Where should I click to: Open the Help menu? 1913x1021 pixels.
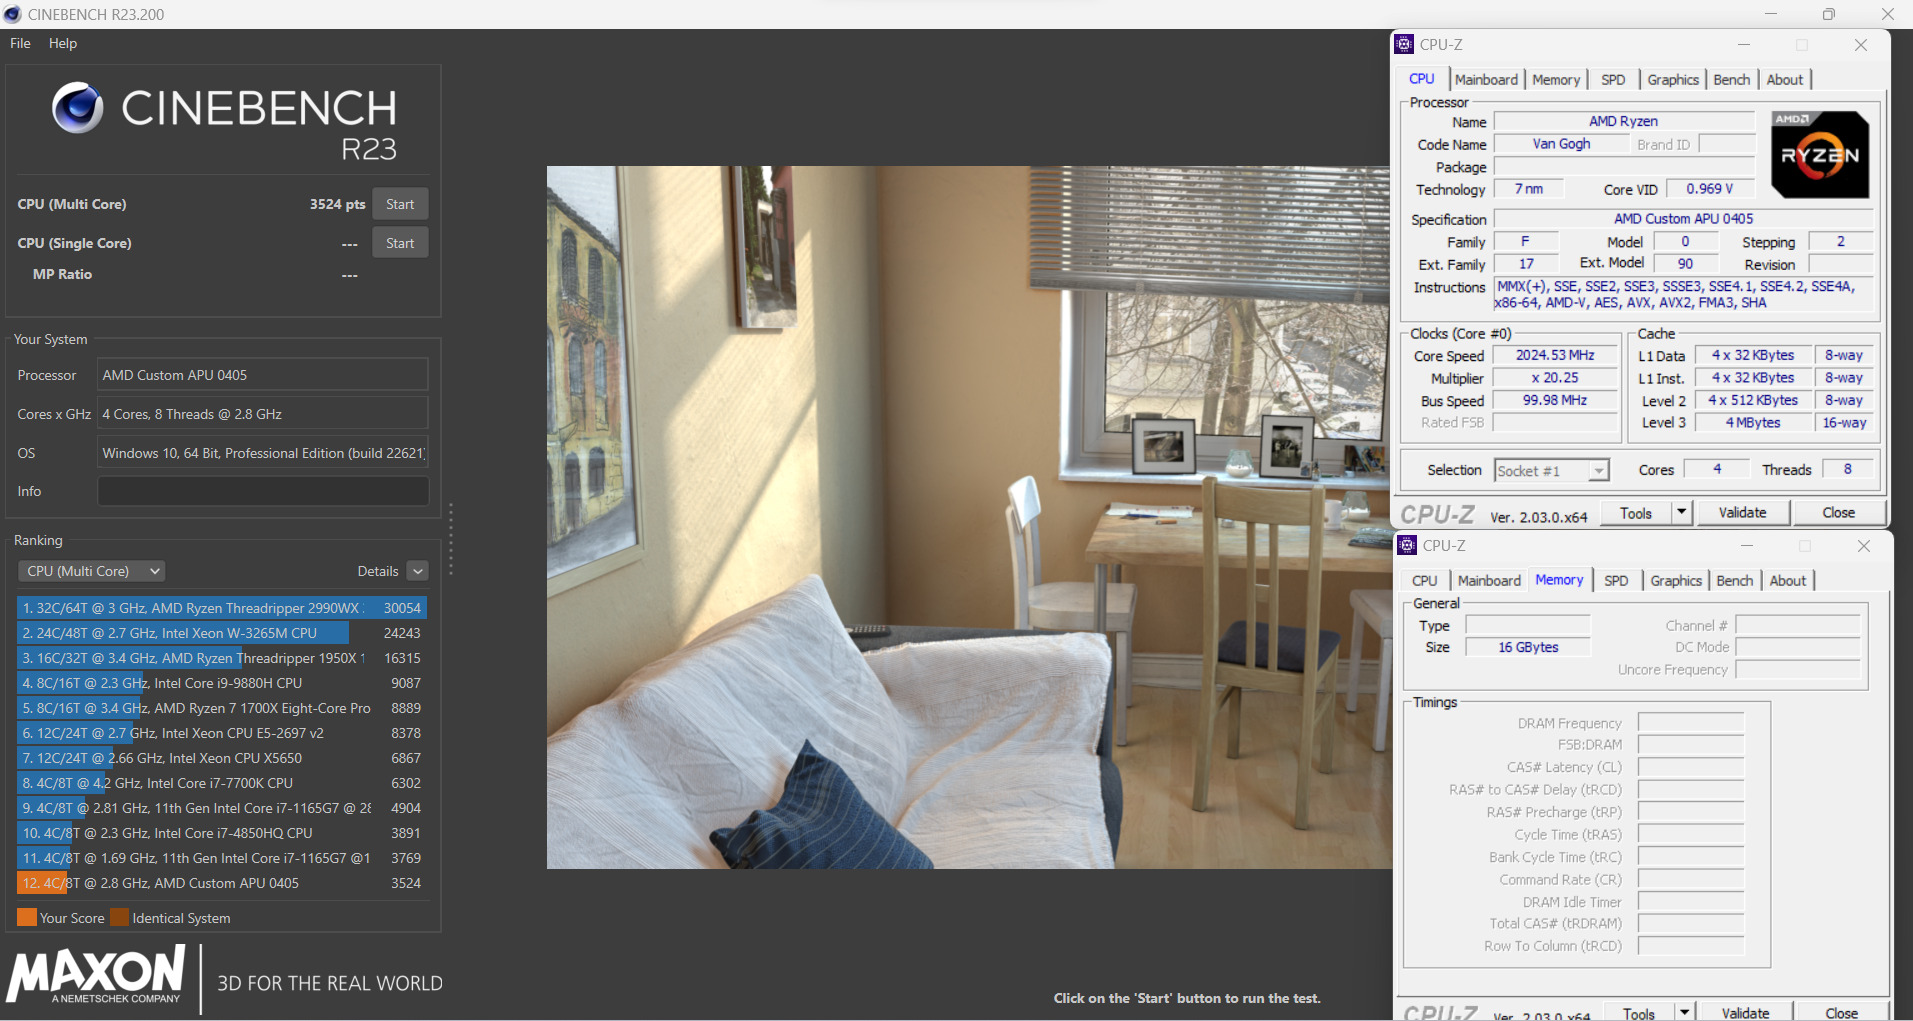point(63,43)
